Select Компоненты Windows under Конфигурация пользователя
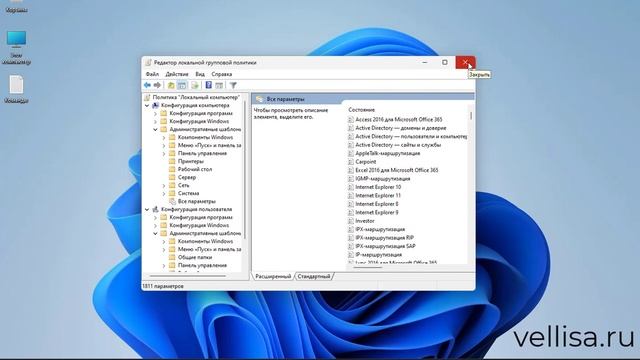Screen dimensions: 640x360 [x=205, y=241]
